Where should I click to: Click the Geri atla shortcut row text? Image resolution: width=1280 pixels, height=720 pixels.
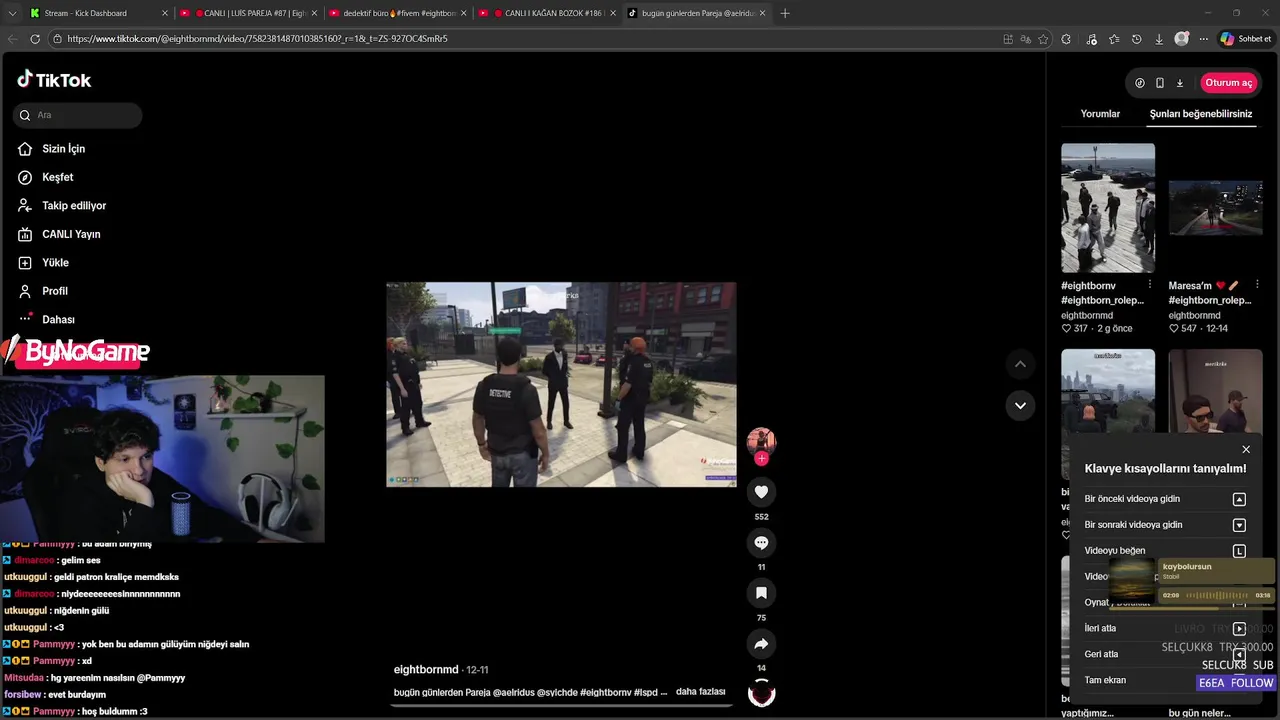1102,654
